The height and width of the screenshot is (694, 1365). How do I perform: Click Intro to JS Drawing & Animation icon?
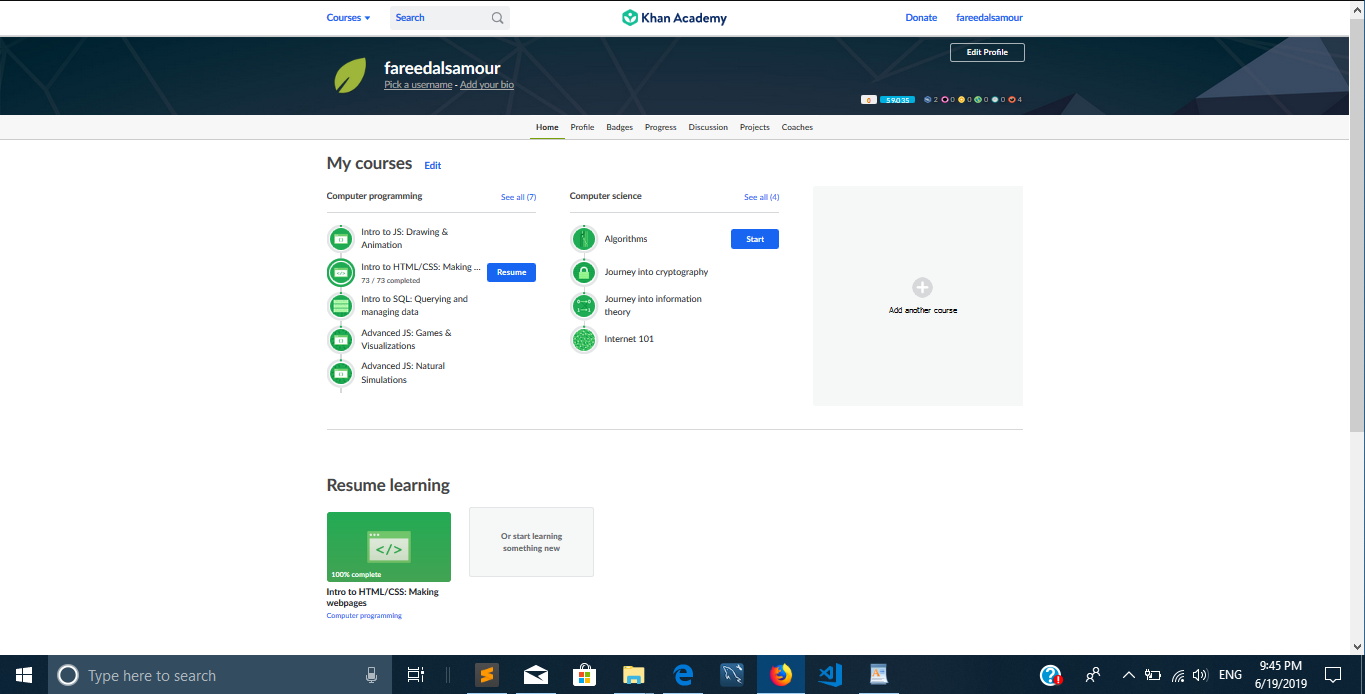(340, 239)
